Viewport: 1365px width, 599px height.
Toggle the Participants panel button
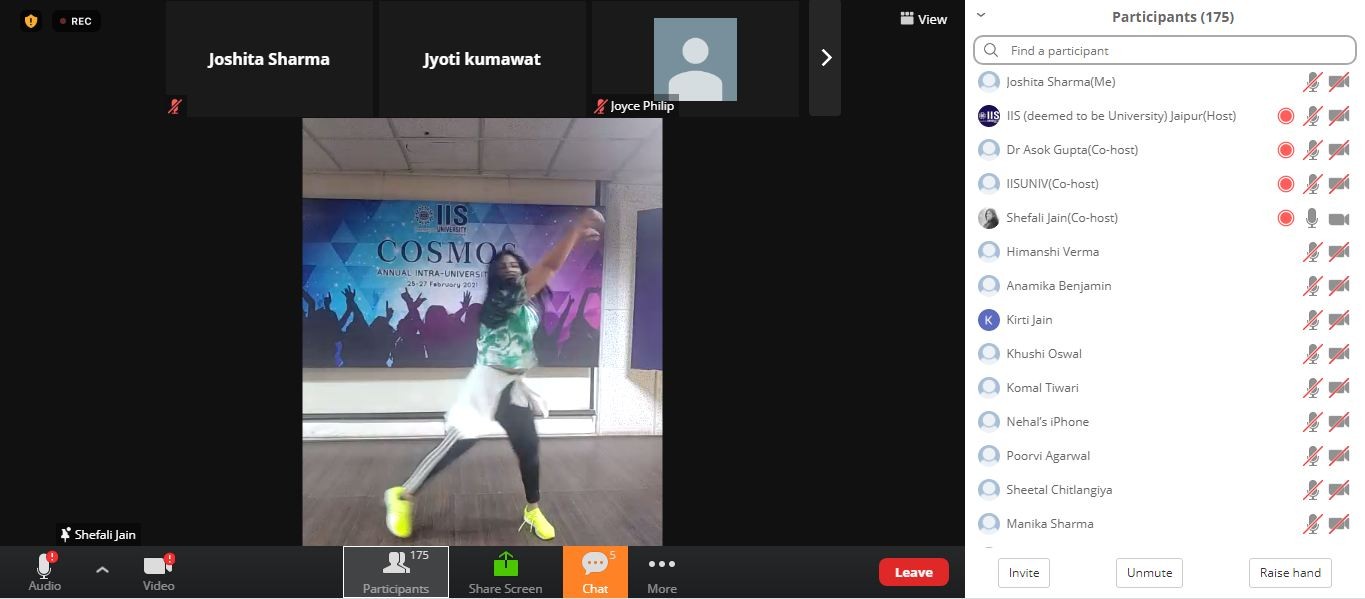(x=396, y=572)
